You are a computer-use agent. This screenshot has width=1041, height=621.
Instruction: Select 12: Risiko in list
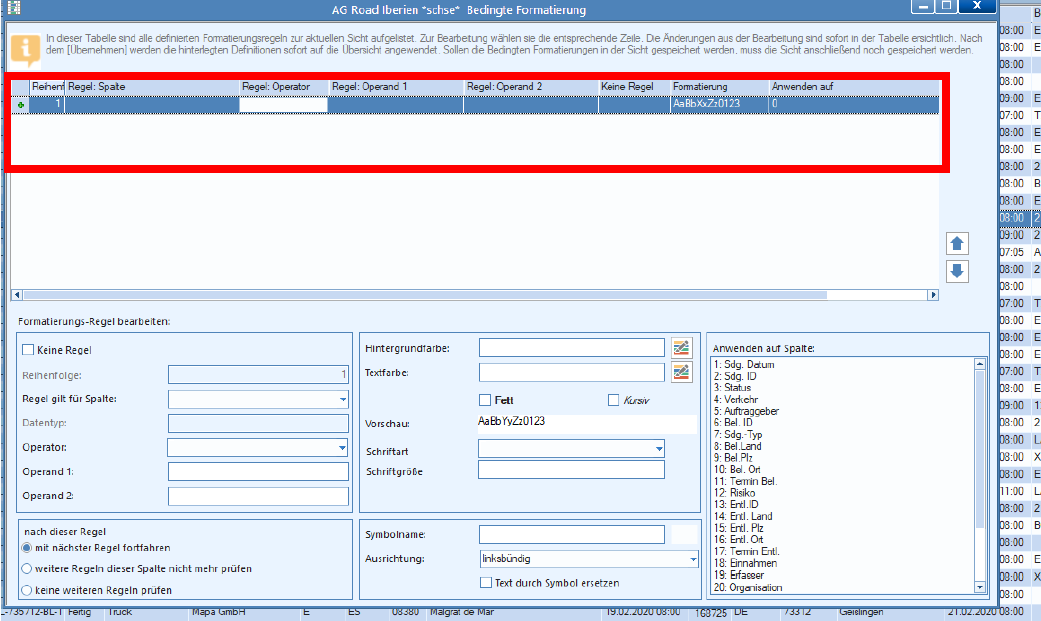734,493
